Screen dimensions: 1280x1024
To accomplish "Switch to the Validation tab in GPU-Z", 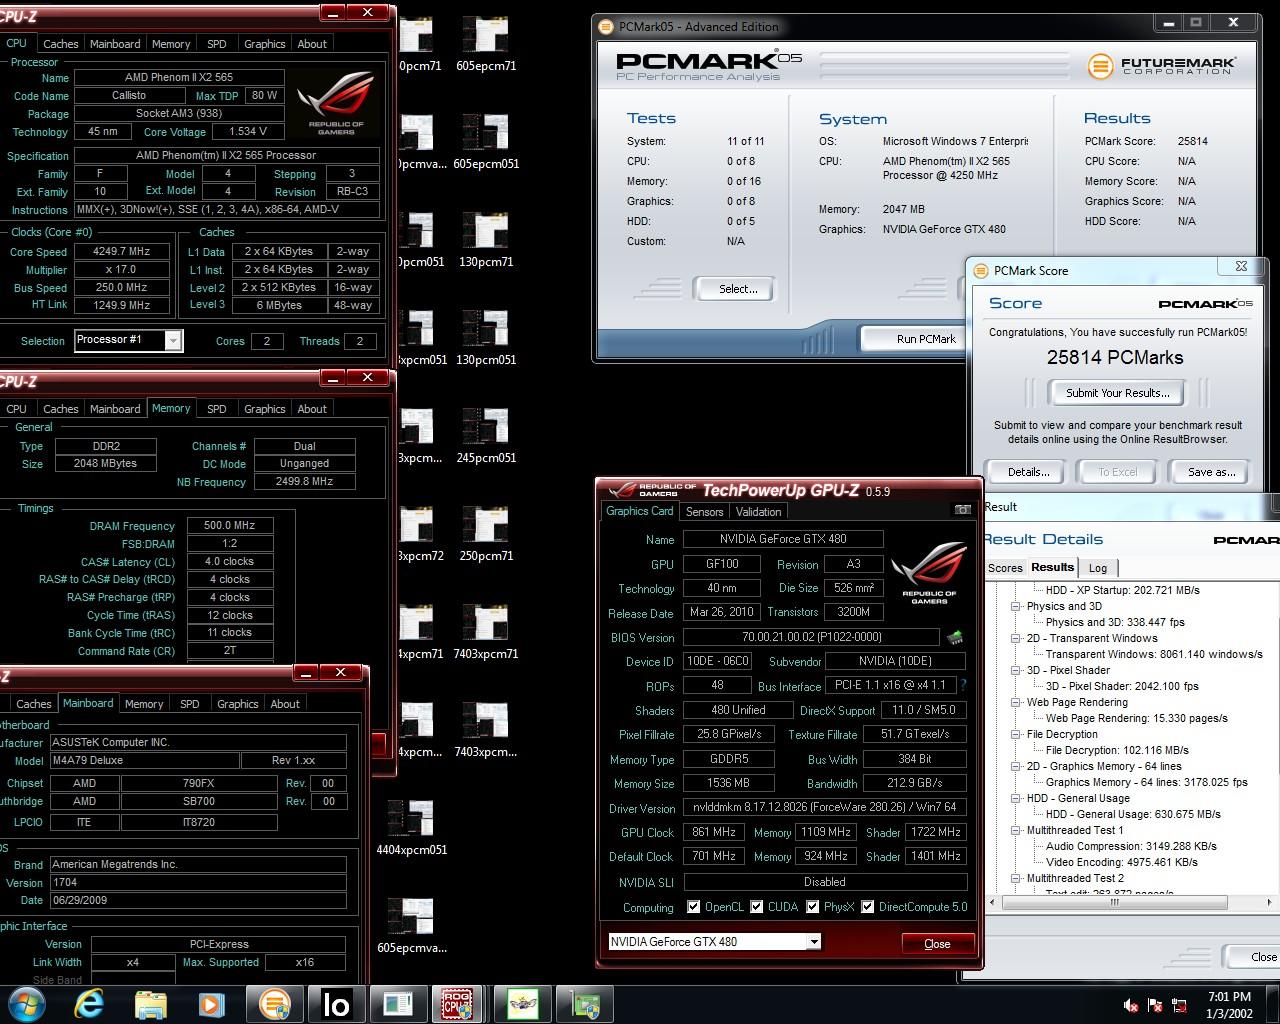I will pos(758,511).
